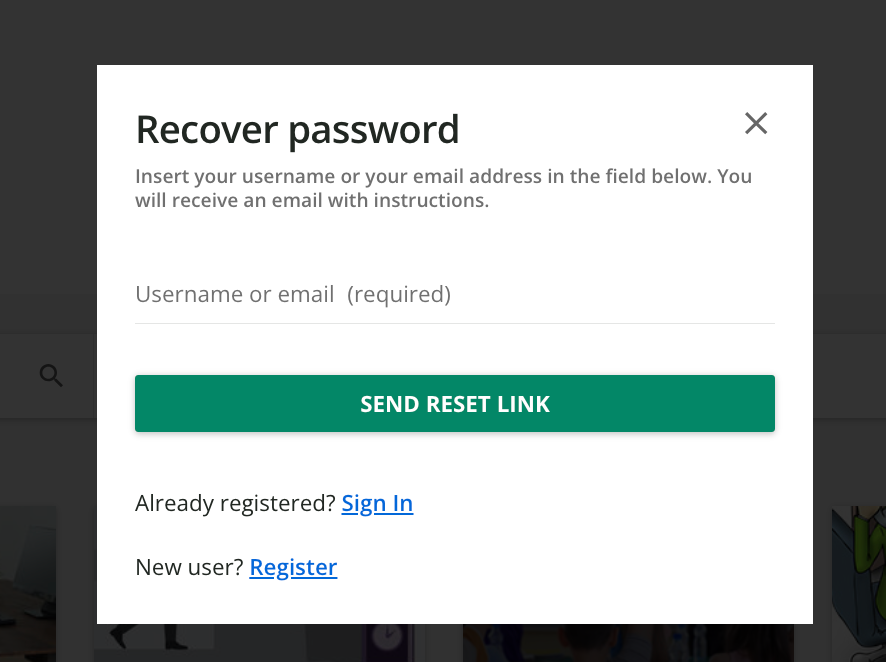The width and height of the screenshot is (886, 662).
Task: Click the "New user?" text
Action: point(189,567)
